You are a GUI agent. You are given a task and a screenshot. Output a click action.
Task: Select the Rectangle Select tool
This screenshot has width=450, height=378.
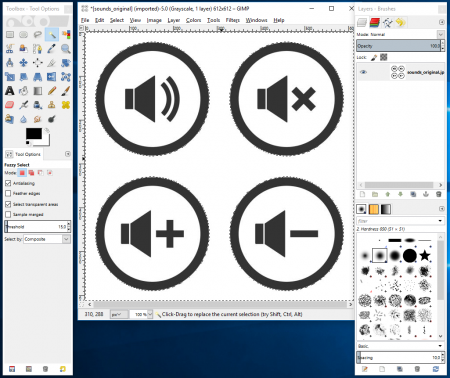point(10,34)
